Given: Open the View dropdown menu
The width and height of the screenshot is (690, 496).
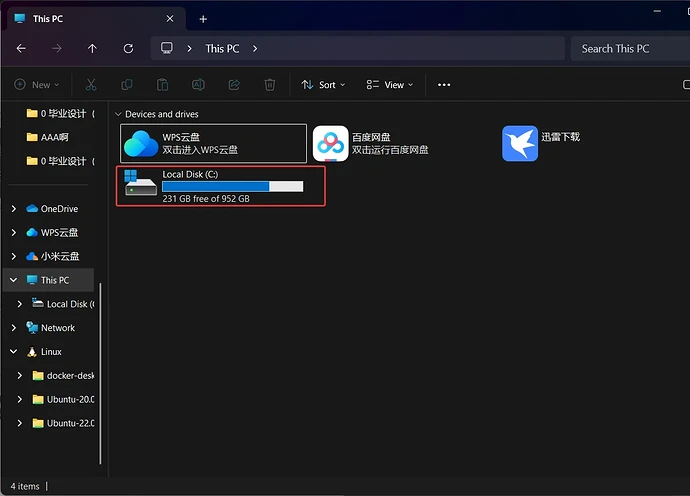Looking at the screenshot, I should point(385,85).
